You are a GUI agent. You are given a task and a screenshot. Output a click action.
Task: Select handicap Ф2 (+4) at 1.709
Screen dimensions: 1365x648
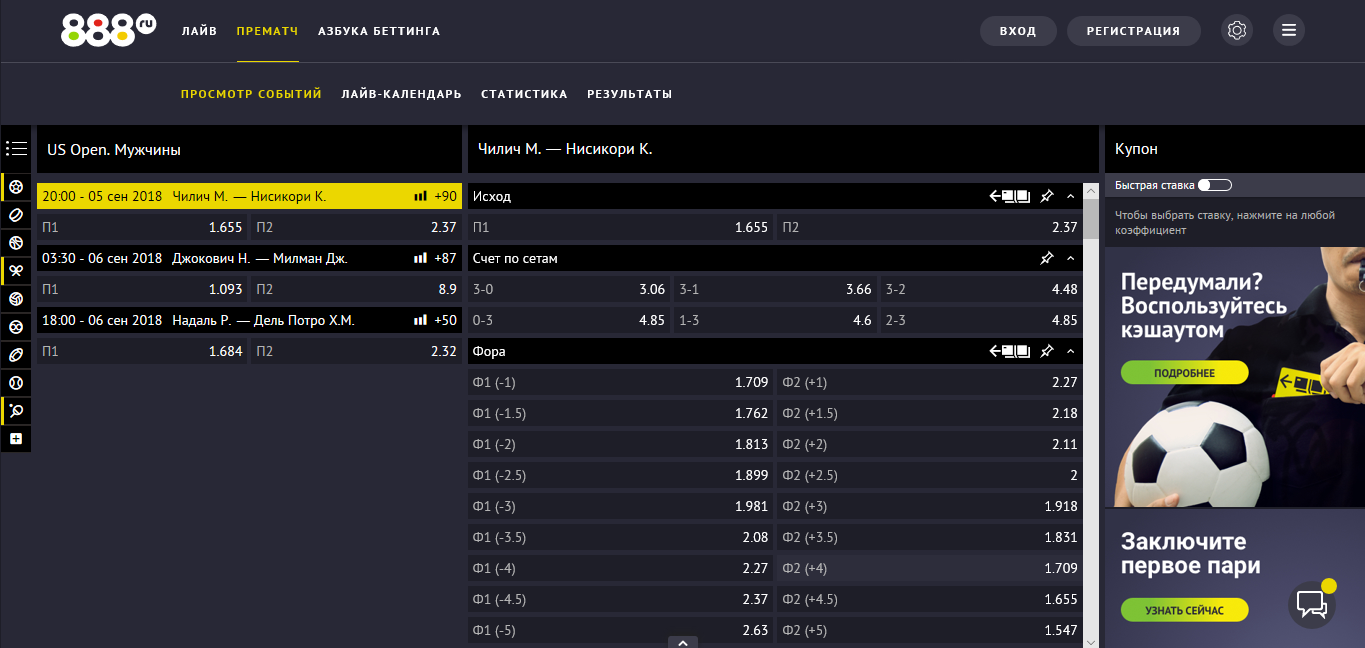(930, 568)
